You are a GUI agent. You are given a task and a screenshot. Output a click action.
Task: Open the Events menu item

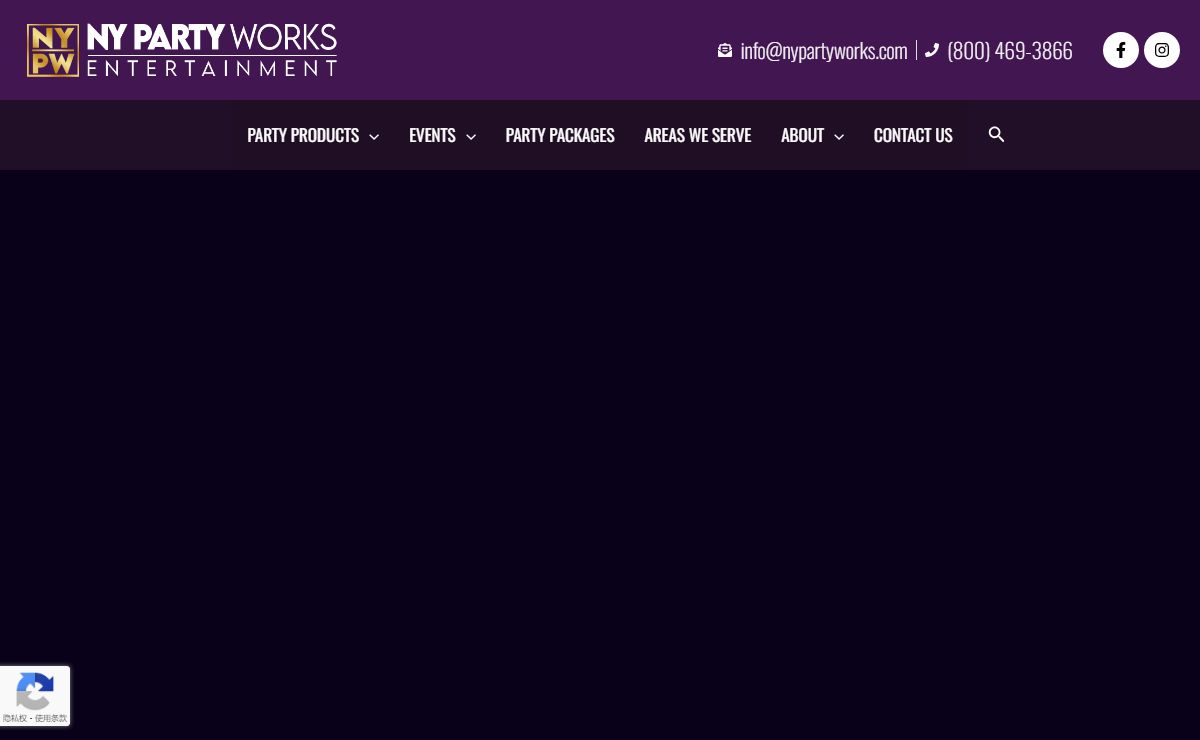432,135
